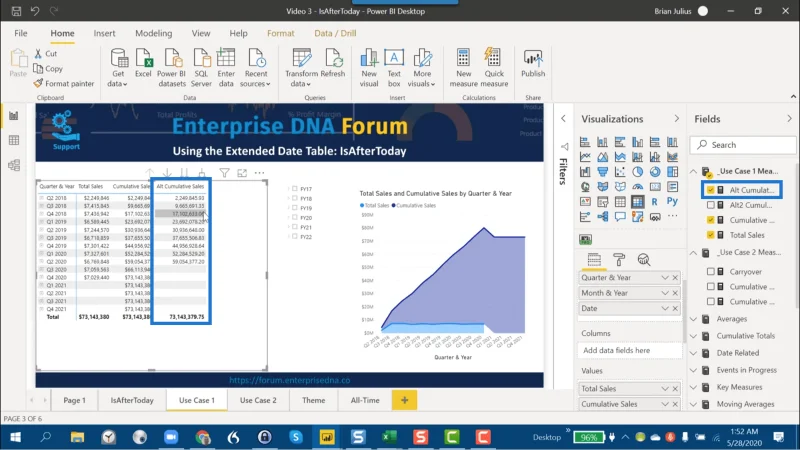Expand the Cumulative Totals table
Viewport: 800px width, 450px height.
point(693,336)
